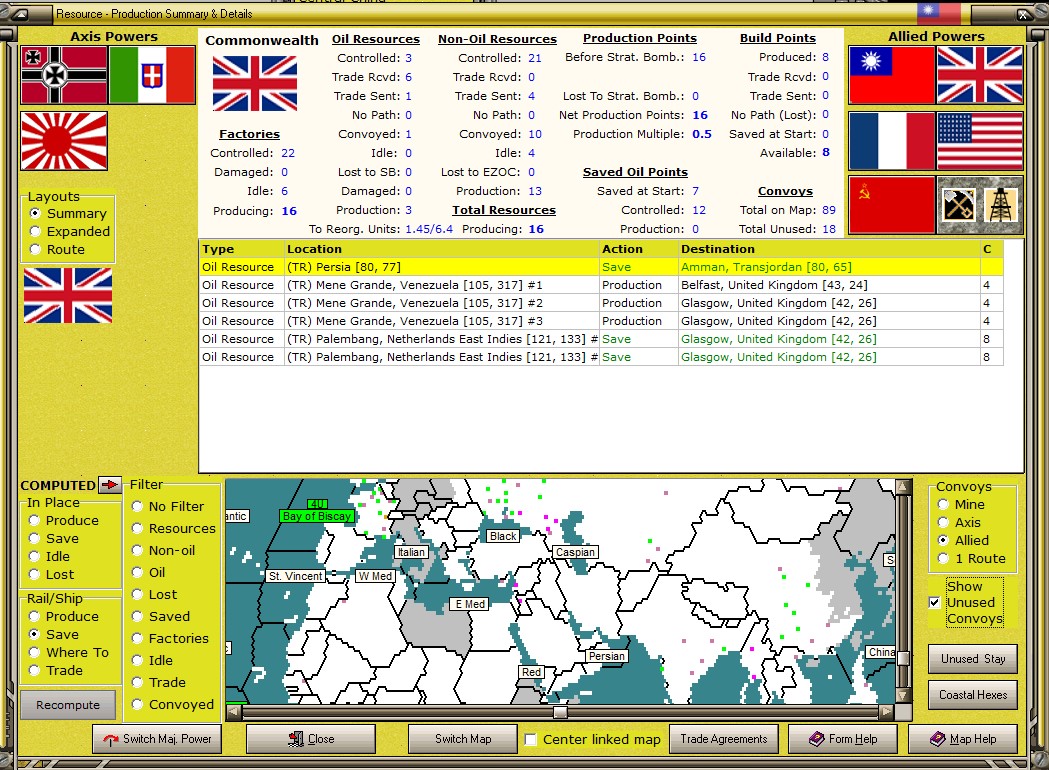Sort table by Location column header
The image size is (1049, 770).
coord(442,249)
